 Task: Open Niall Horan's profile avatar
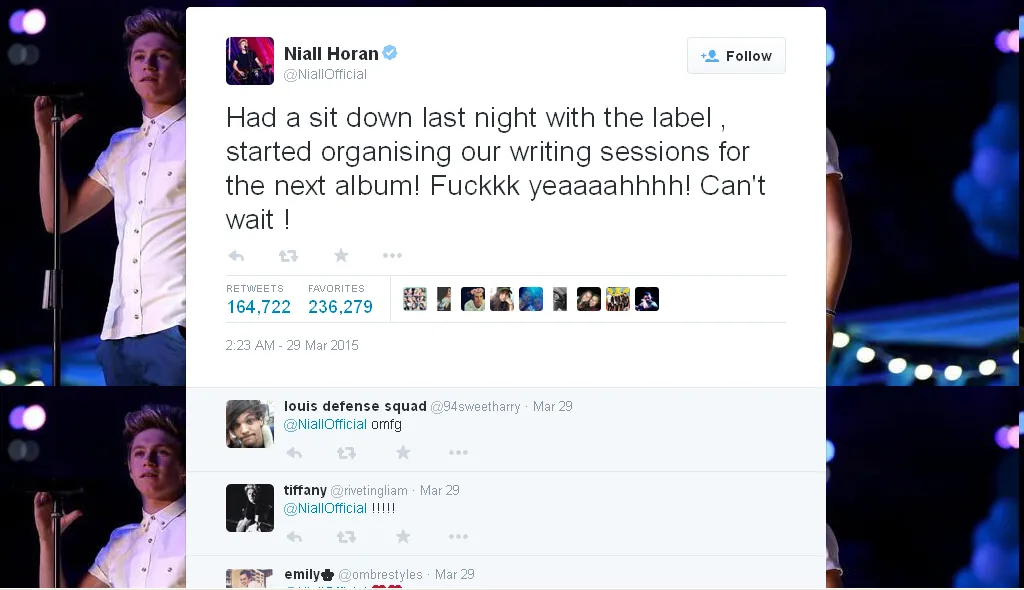(249, 61)
